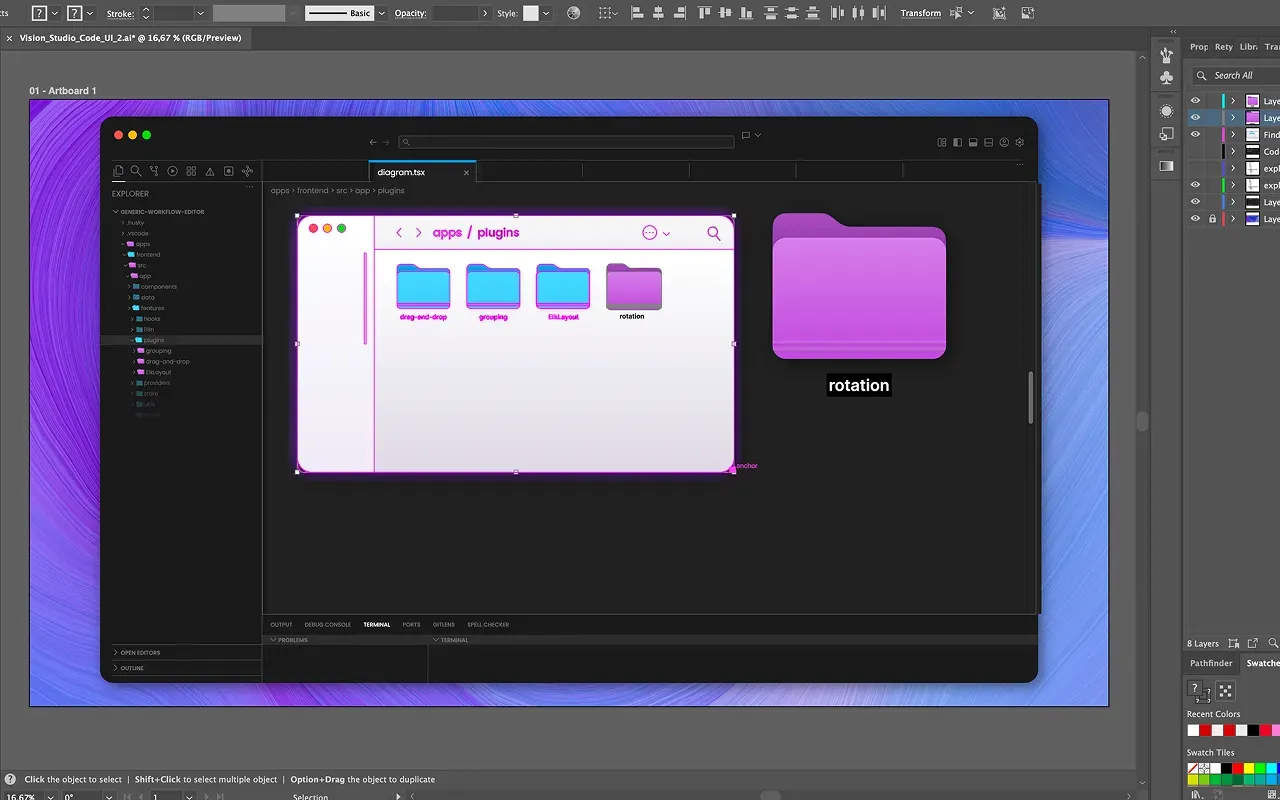Click Vertical Distribute Bottom icon
The image size is (1280, 800).
tap(812, 13)
